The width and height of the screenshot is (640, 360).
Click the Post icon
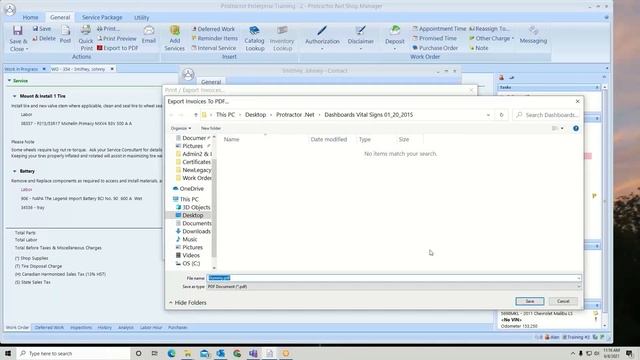click(x=65, y=34)
